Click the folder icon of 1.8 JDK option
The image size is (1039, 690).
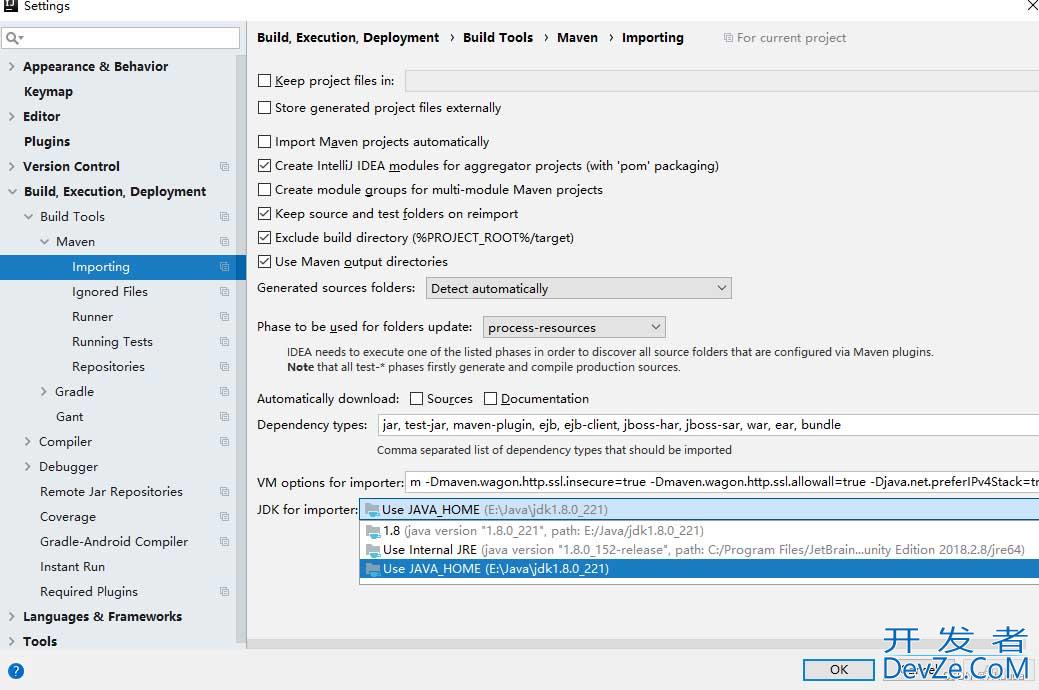[x=372, y=531]
